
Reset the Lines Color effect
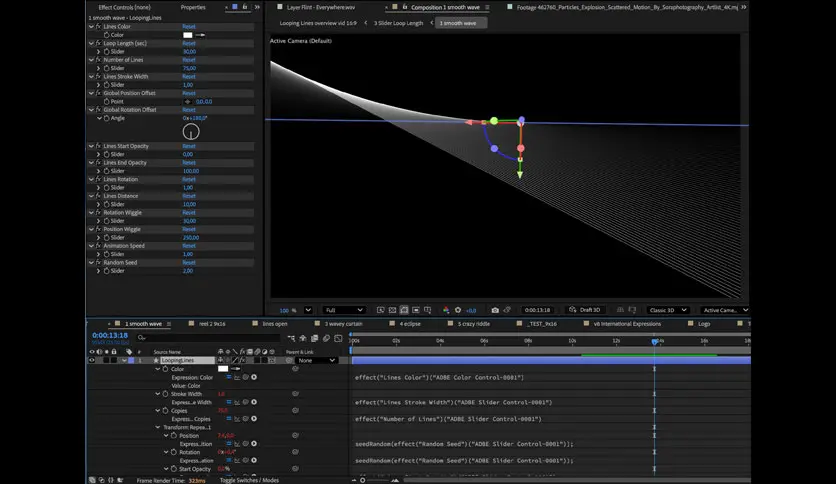189,26
